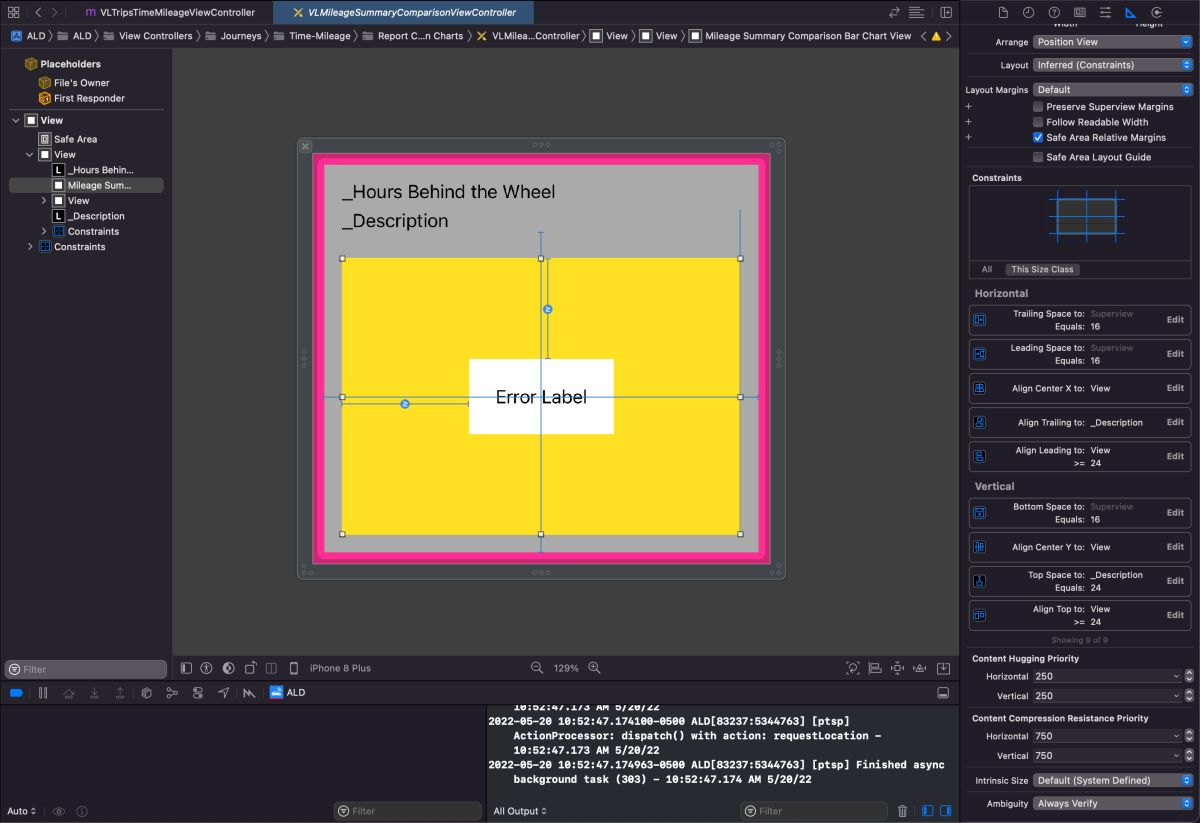This screenshot has width=1200, height=823.
Task: Click the yellow warning triangle in jump bar
Action: tap(936, 35)
